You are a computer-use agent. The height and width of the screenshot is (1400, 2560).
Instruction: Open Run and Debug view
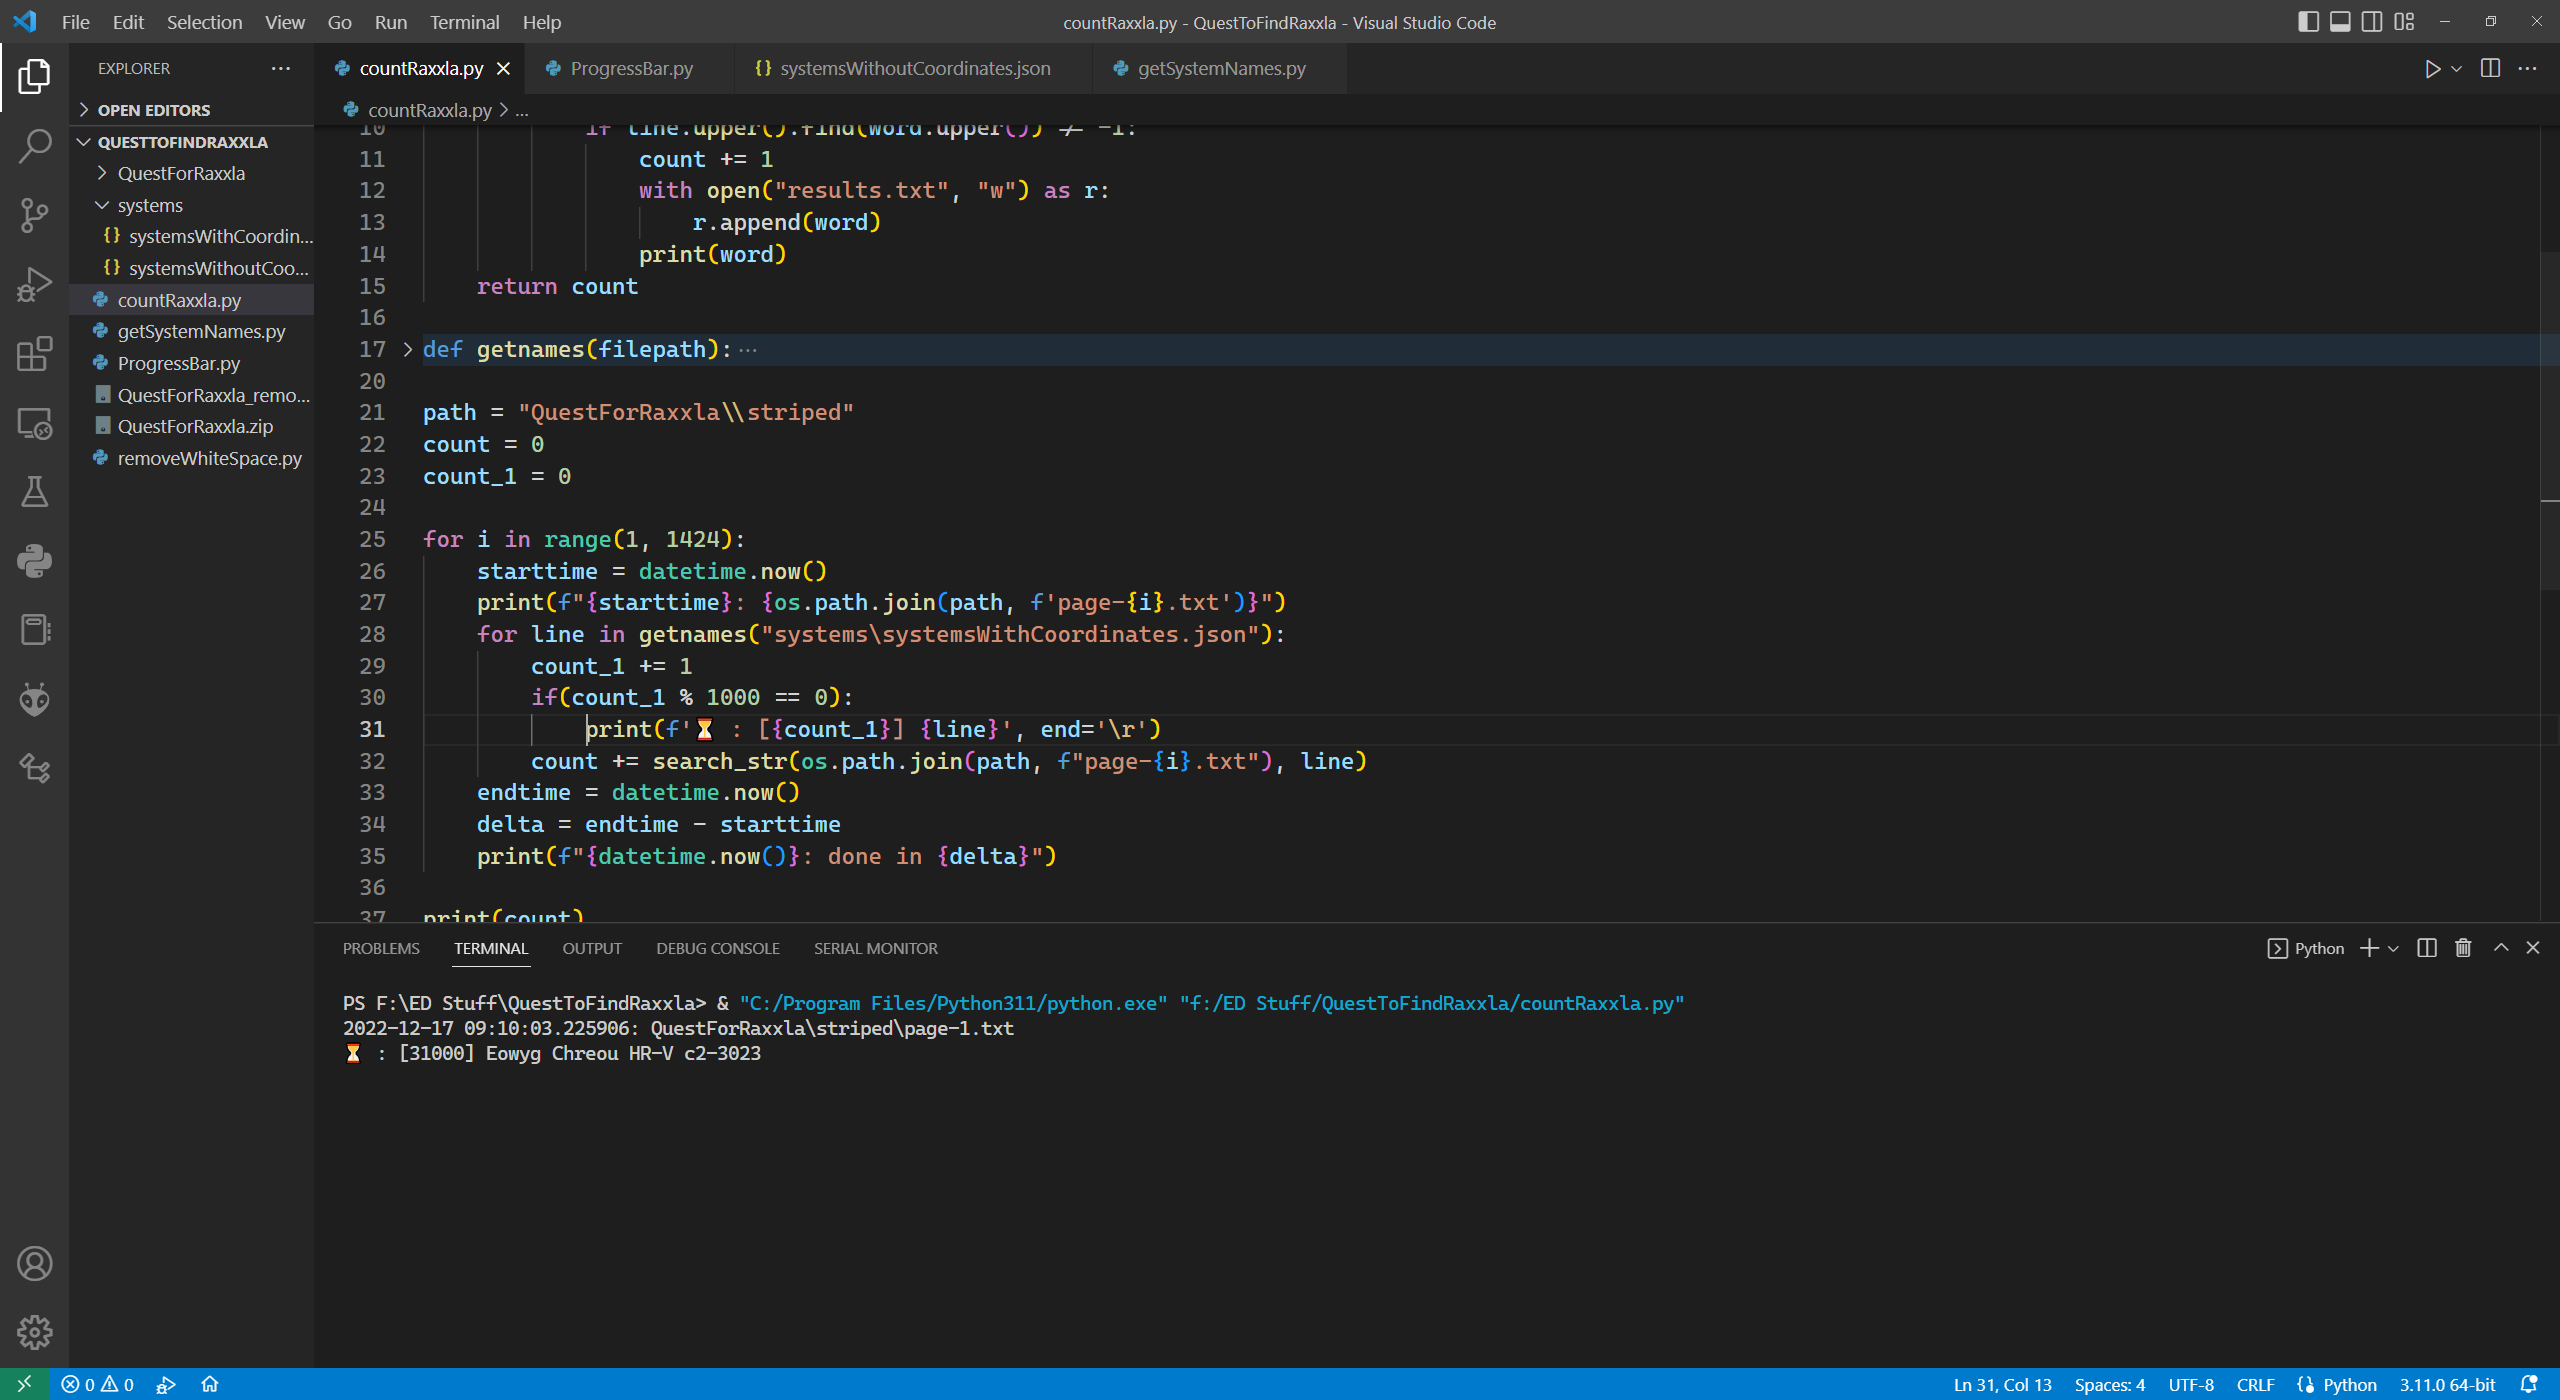(34, 285)
